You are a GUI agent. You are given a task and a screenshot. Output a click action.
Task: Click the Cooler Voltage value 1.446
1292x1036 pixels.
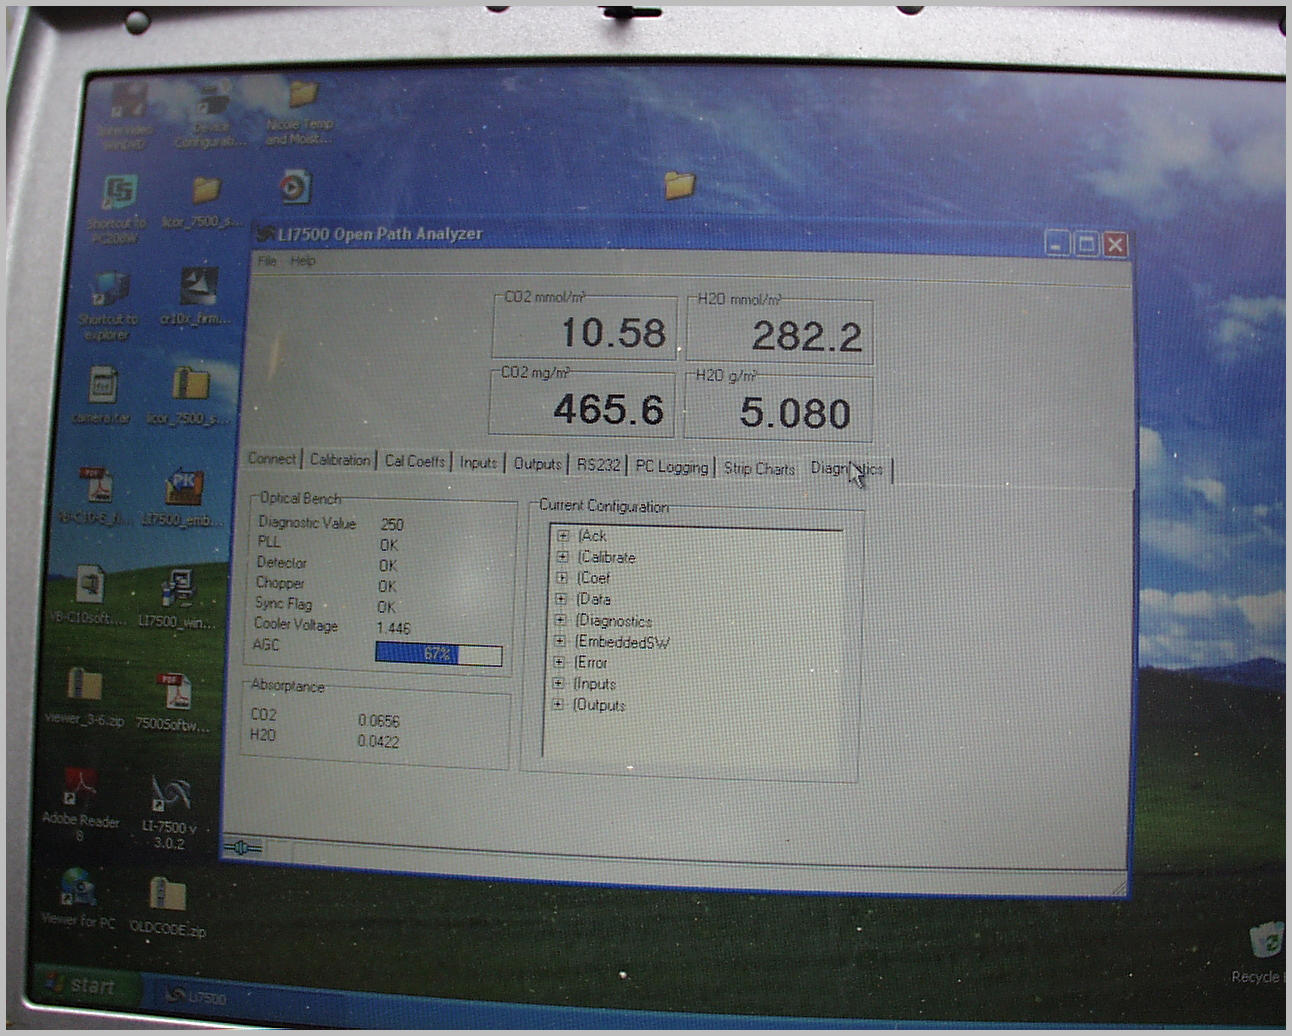coord(393,628)
